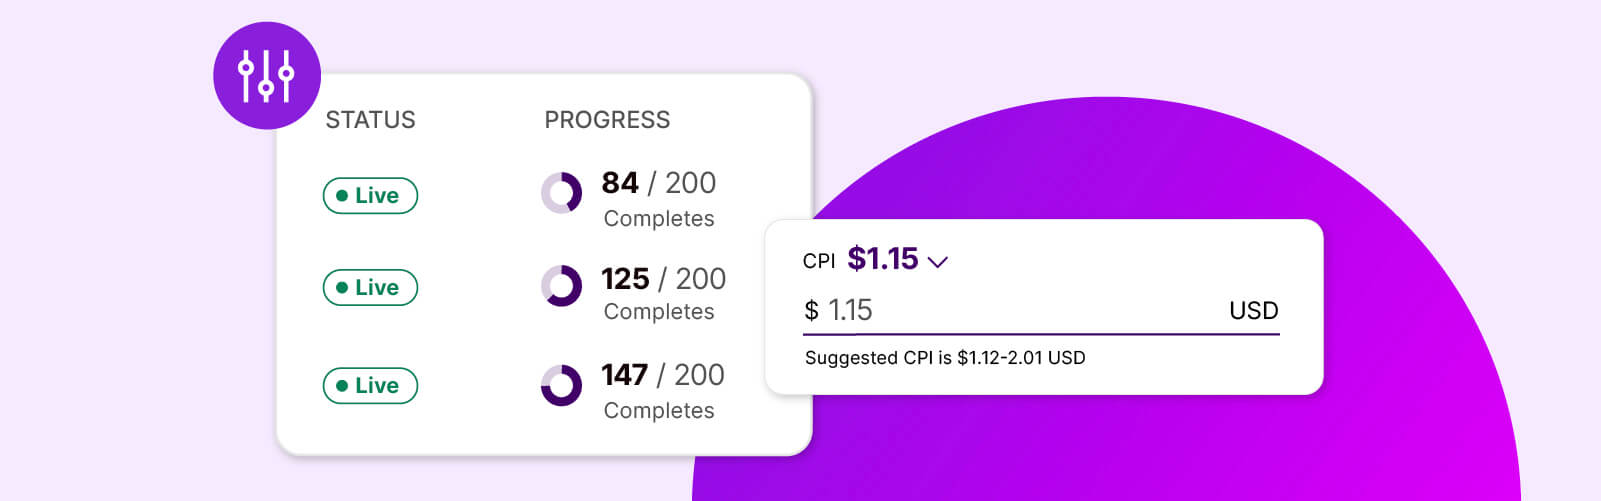Click the USD currency label

pos(1253,311)
